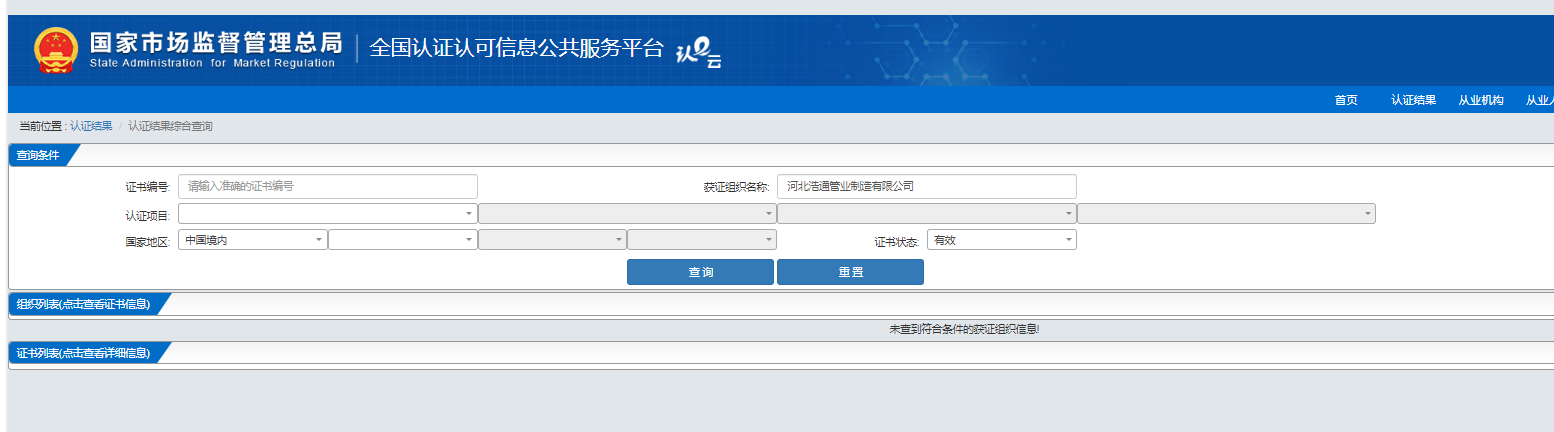Click the 认证结果综合查询 breadcrumb text
This screenshot has height=432, width=1554.
[170, 126]
